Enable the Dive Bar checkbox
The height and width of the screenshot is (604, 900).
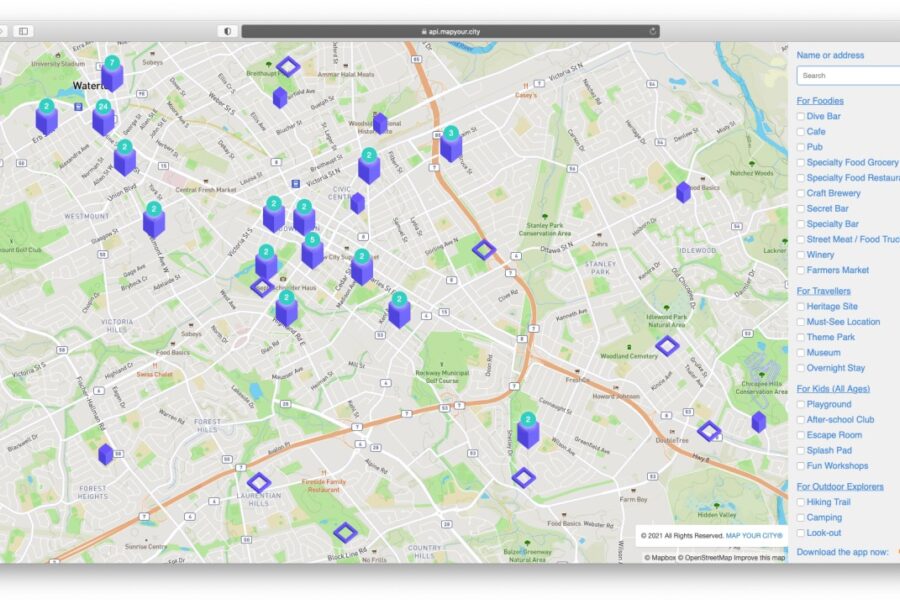[x=801, y=117]
